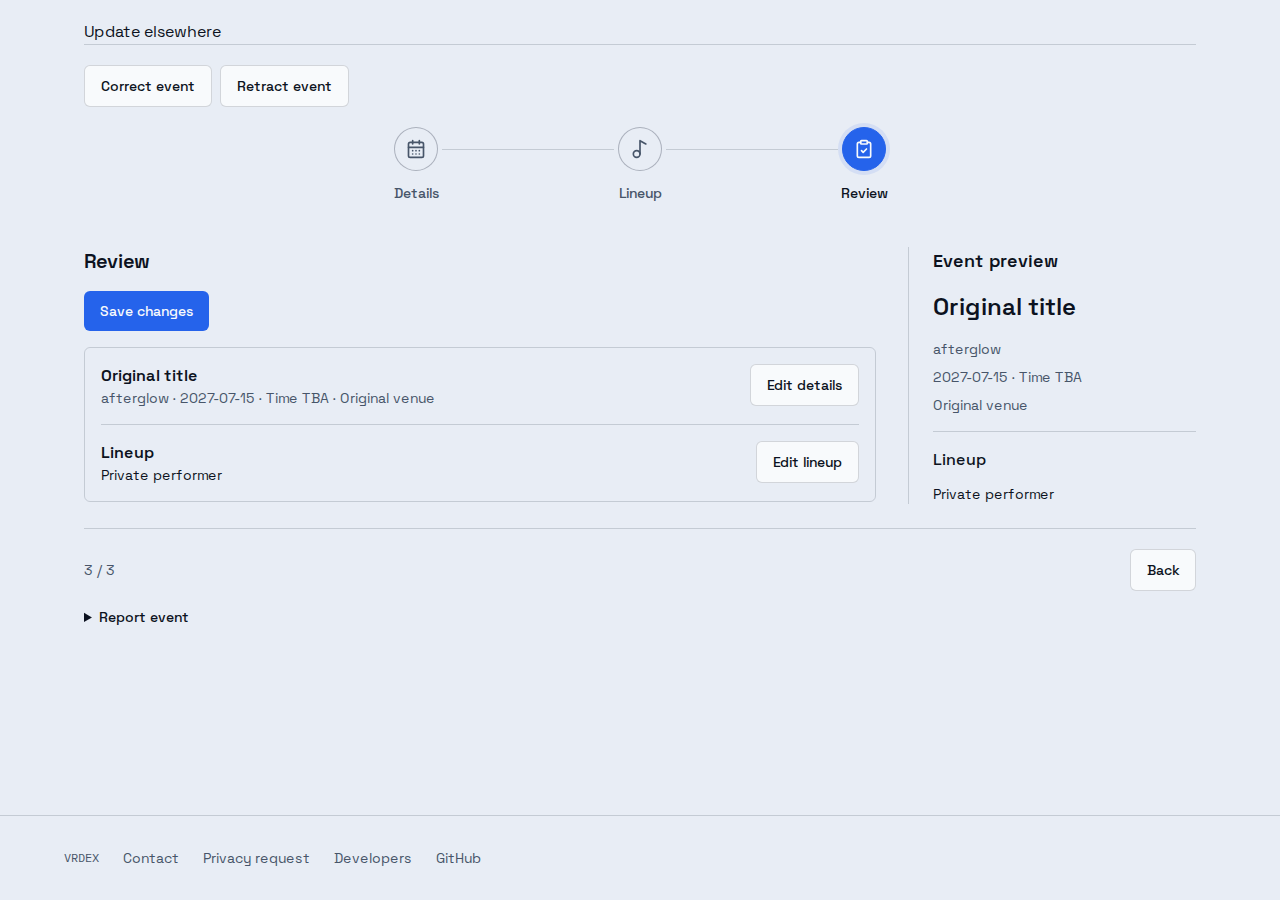Click the VRDEX footer logo text
Viewport: 1280px width, 900px height.
82,858
